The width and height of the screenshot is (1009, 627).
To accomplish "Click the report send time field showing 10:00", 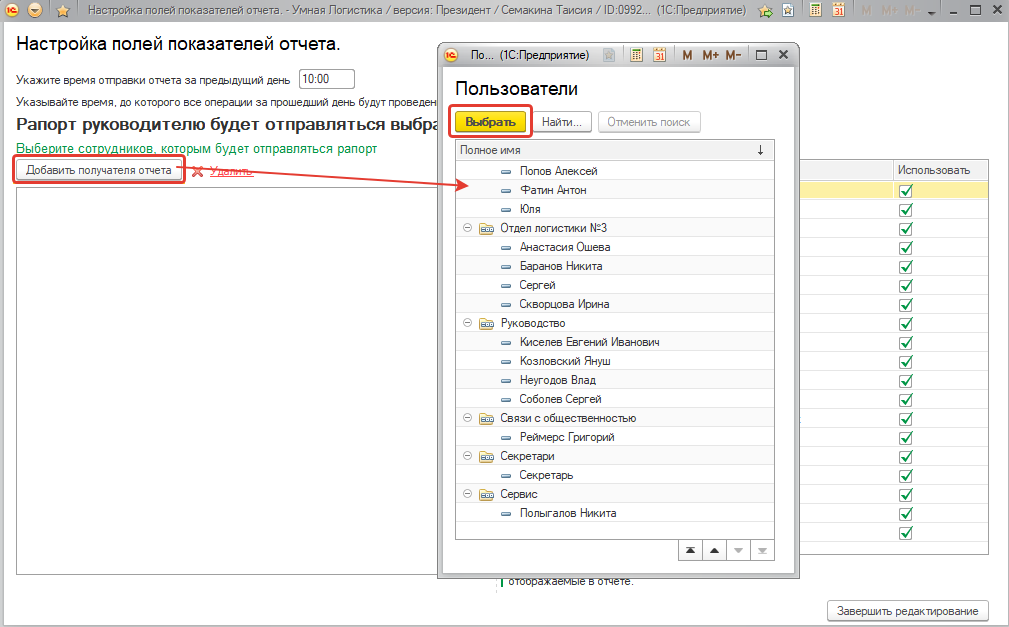I will point(327,79).
